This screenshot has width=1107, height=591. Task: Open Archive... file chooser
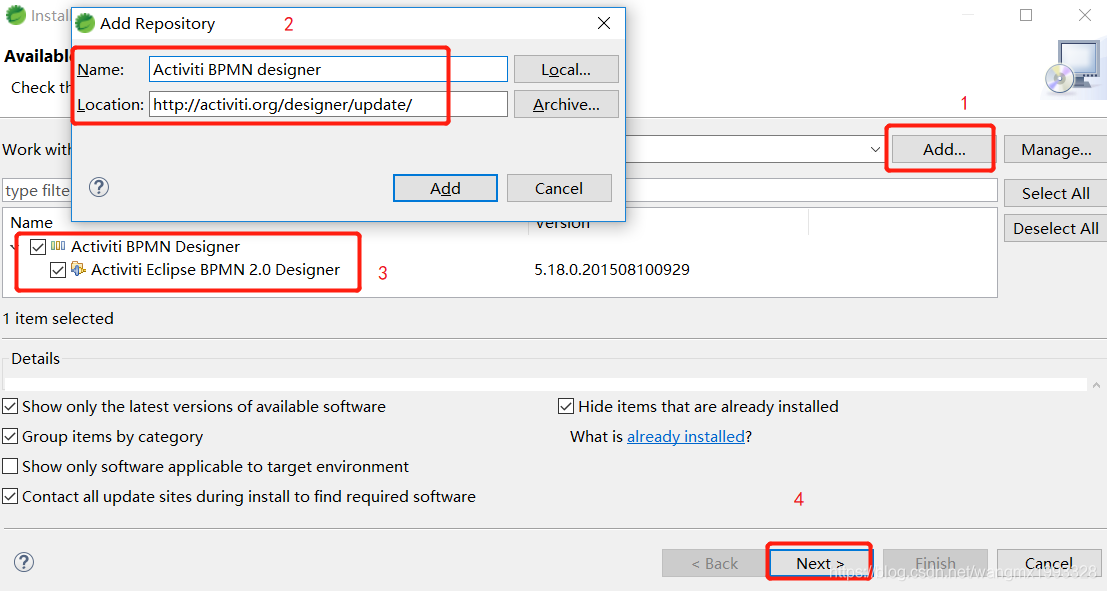coord(566,105)
